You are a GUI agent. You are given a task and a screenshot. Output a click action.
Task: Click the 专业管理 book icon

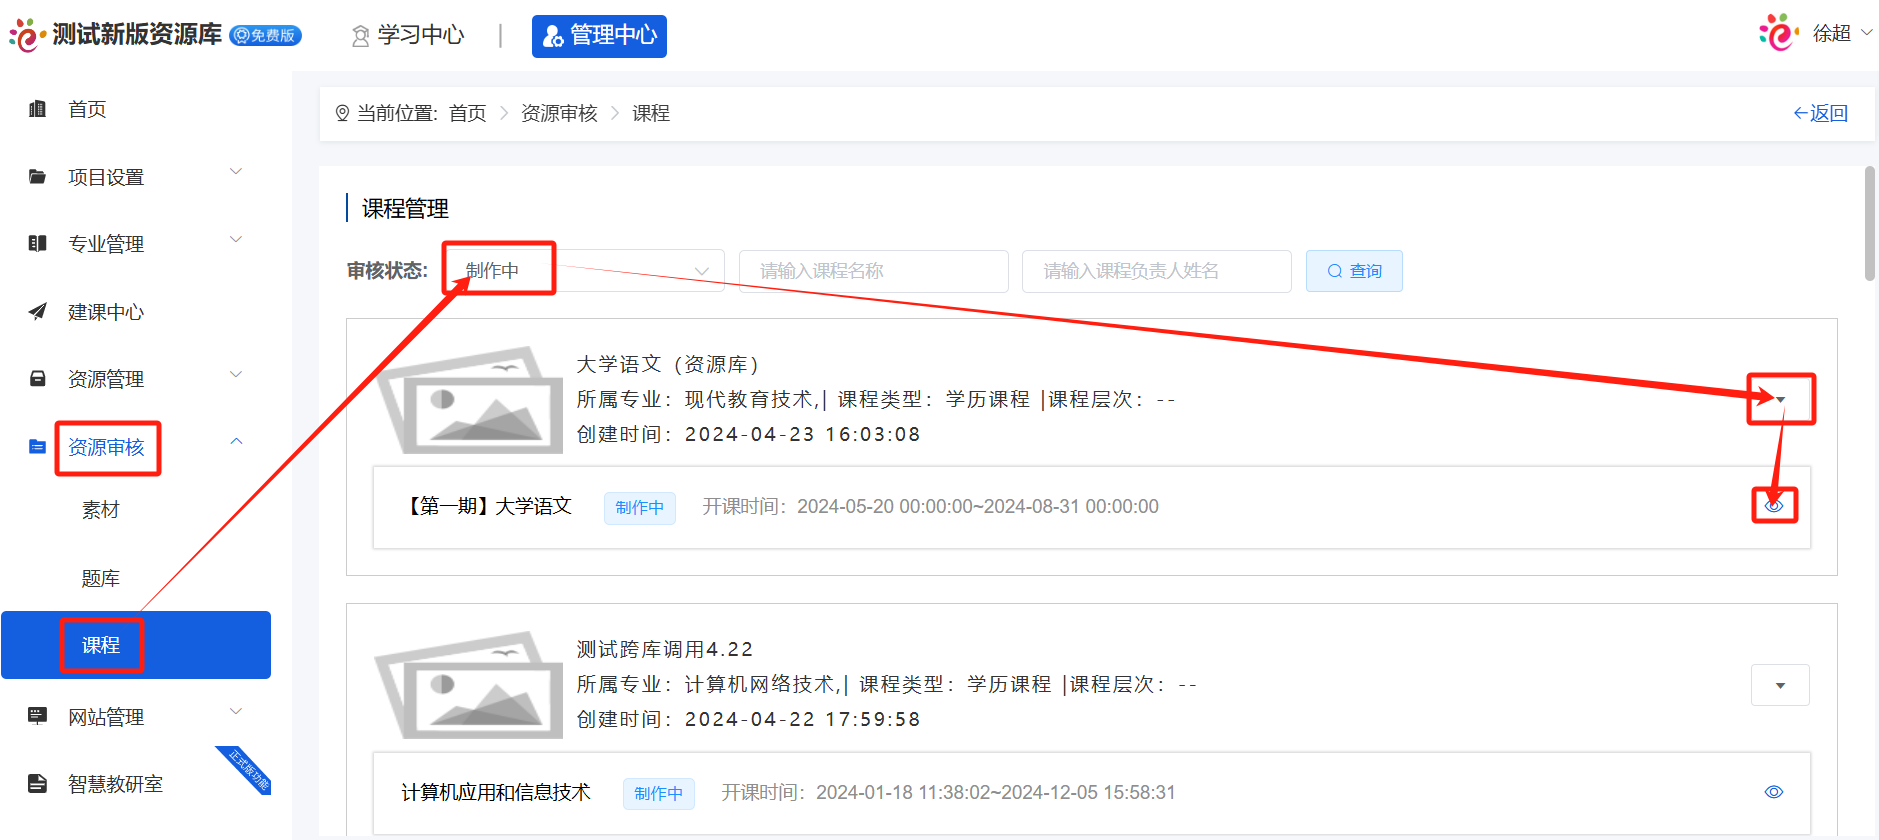coord(38,244)
